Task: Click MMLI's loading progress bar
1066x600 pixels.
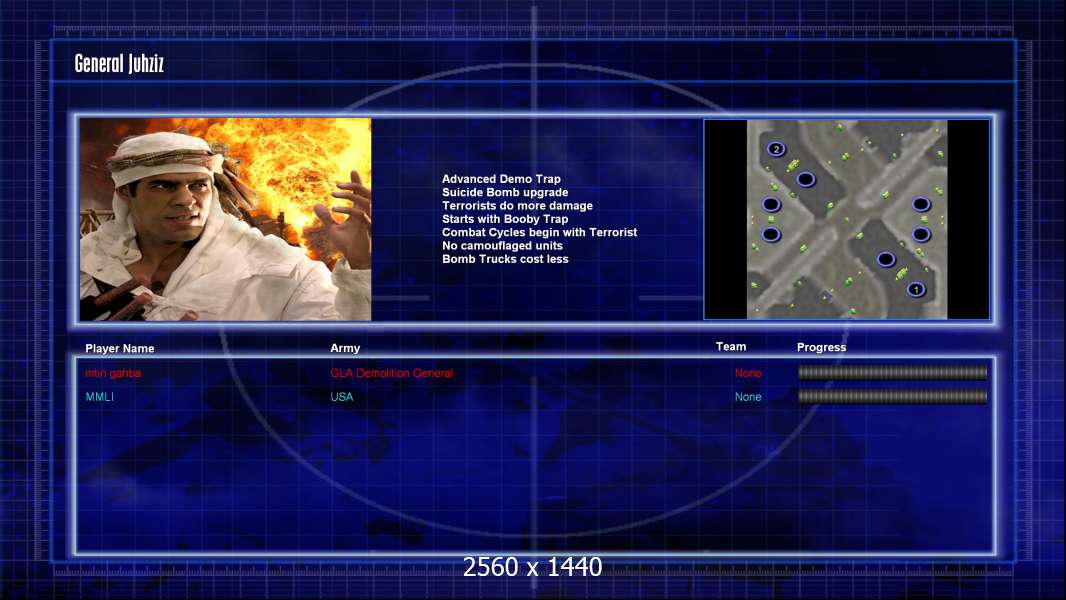Action: [892, 396]
